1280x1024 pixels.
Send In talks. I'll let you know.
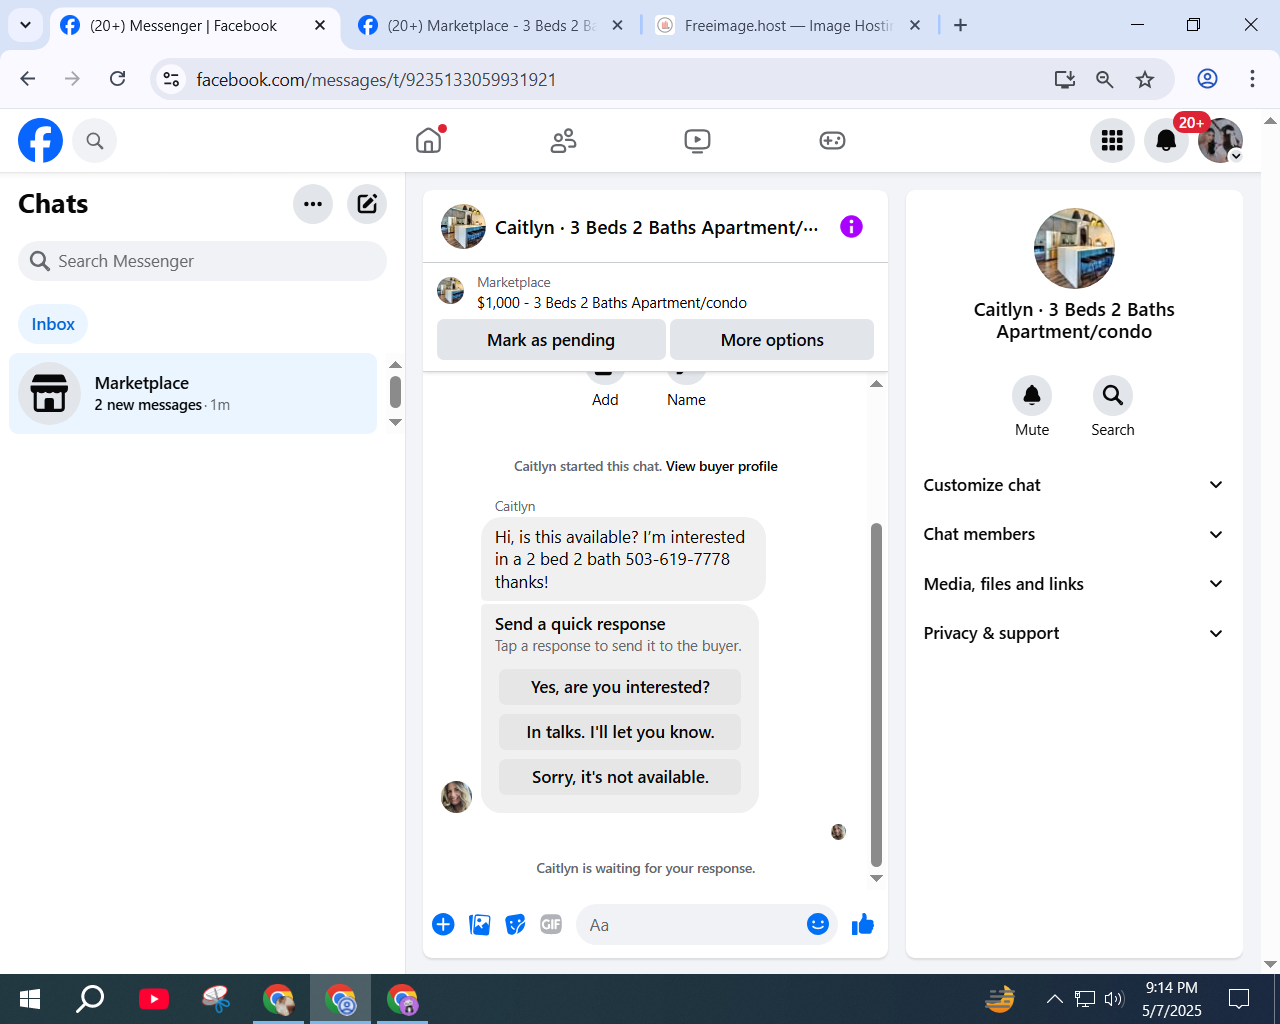pyautogui.click(x=620, y=732)
